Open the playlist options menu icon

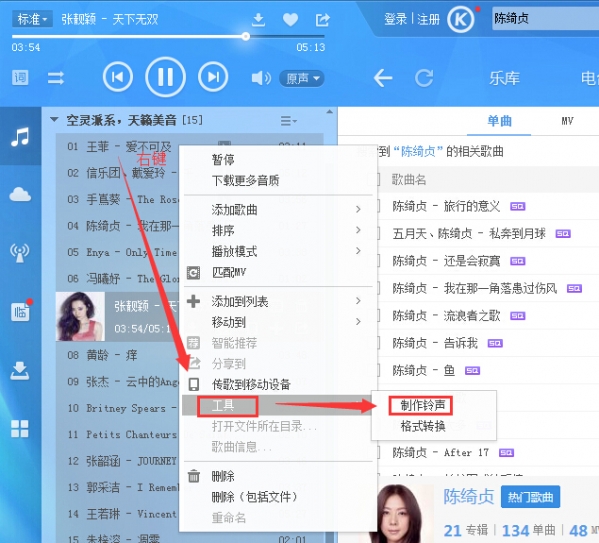[288, 121]
